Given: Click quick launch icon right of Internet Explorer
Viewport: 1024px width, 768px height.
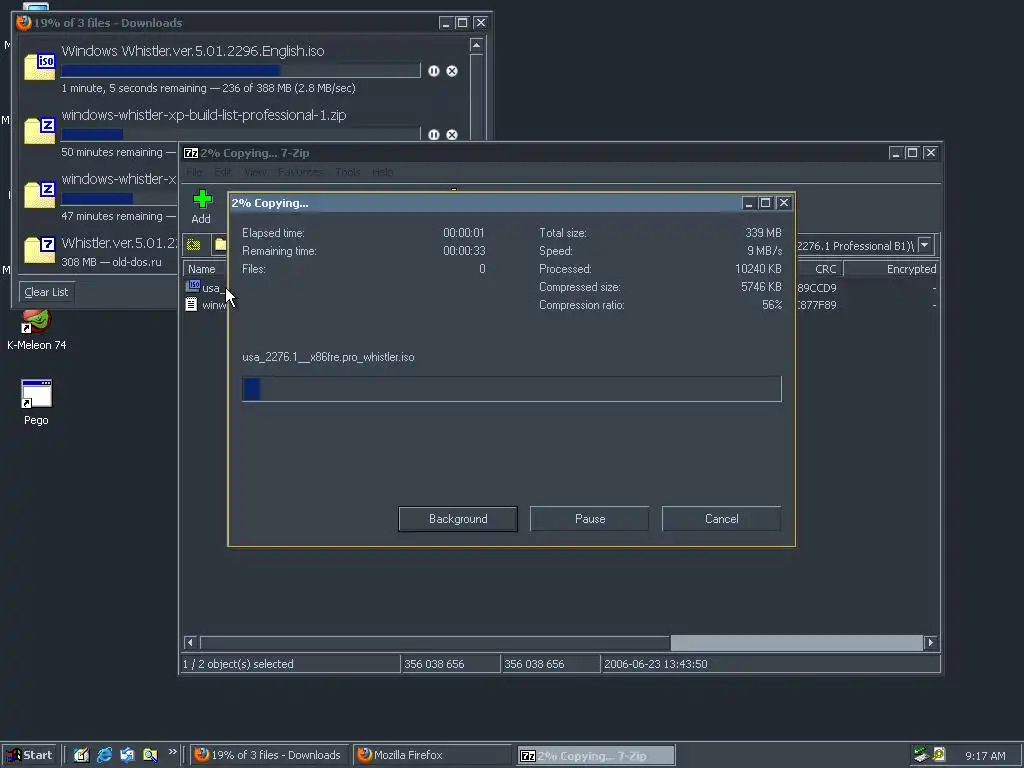Looking at the screenshot, I should (127, 755).
